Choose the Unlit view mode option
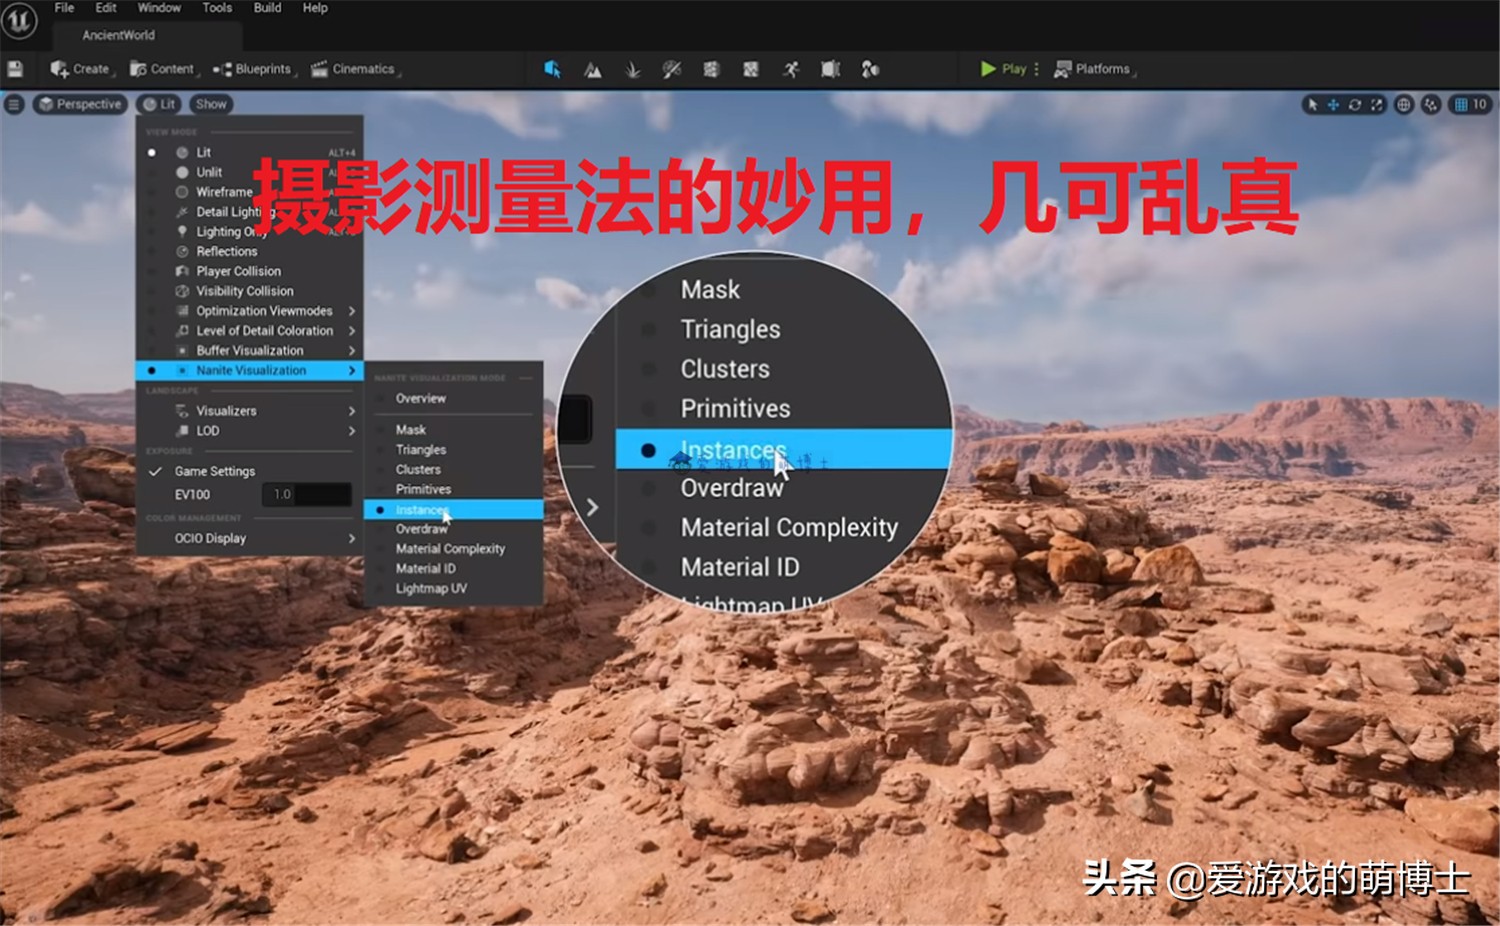This screenshot has width=1500, height=926. click(209, 171)
